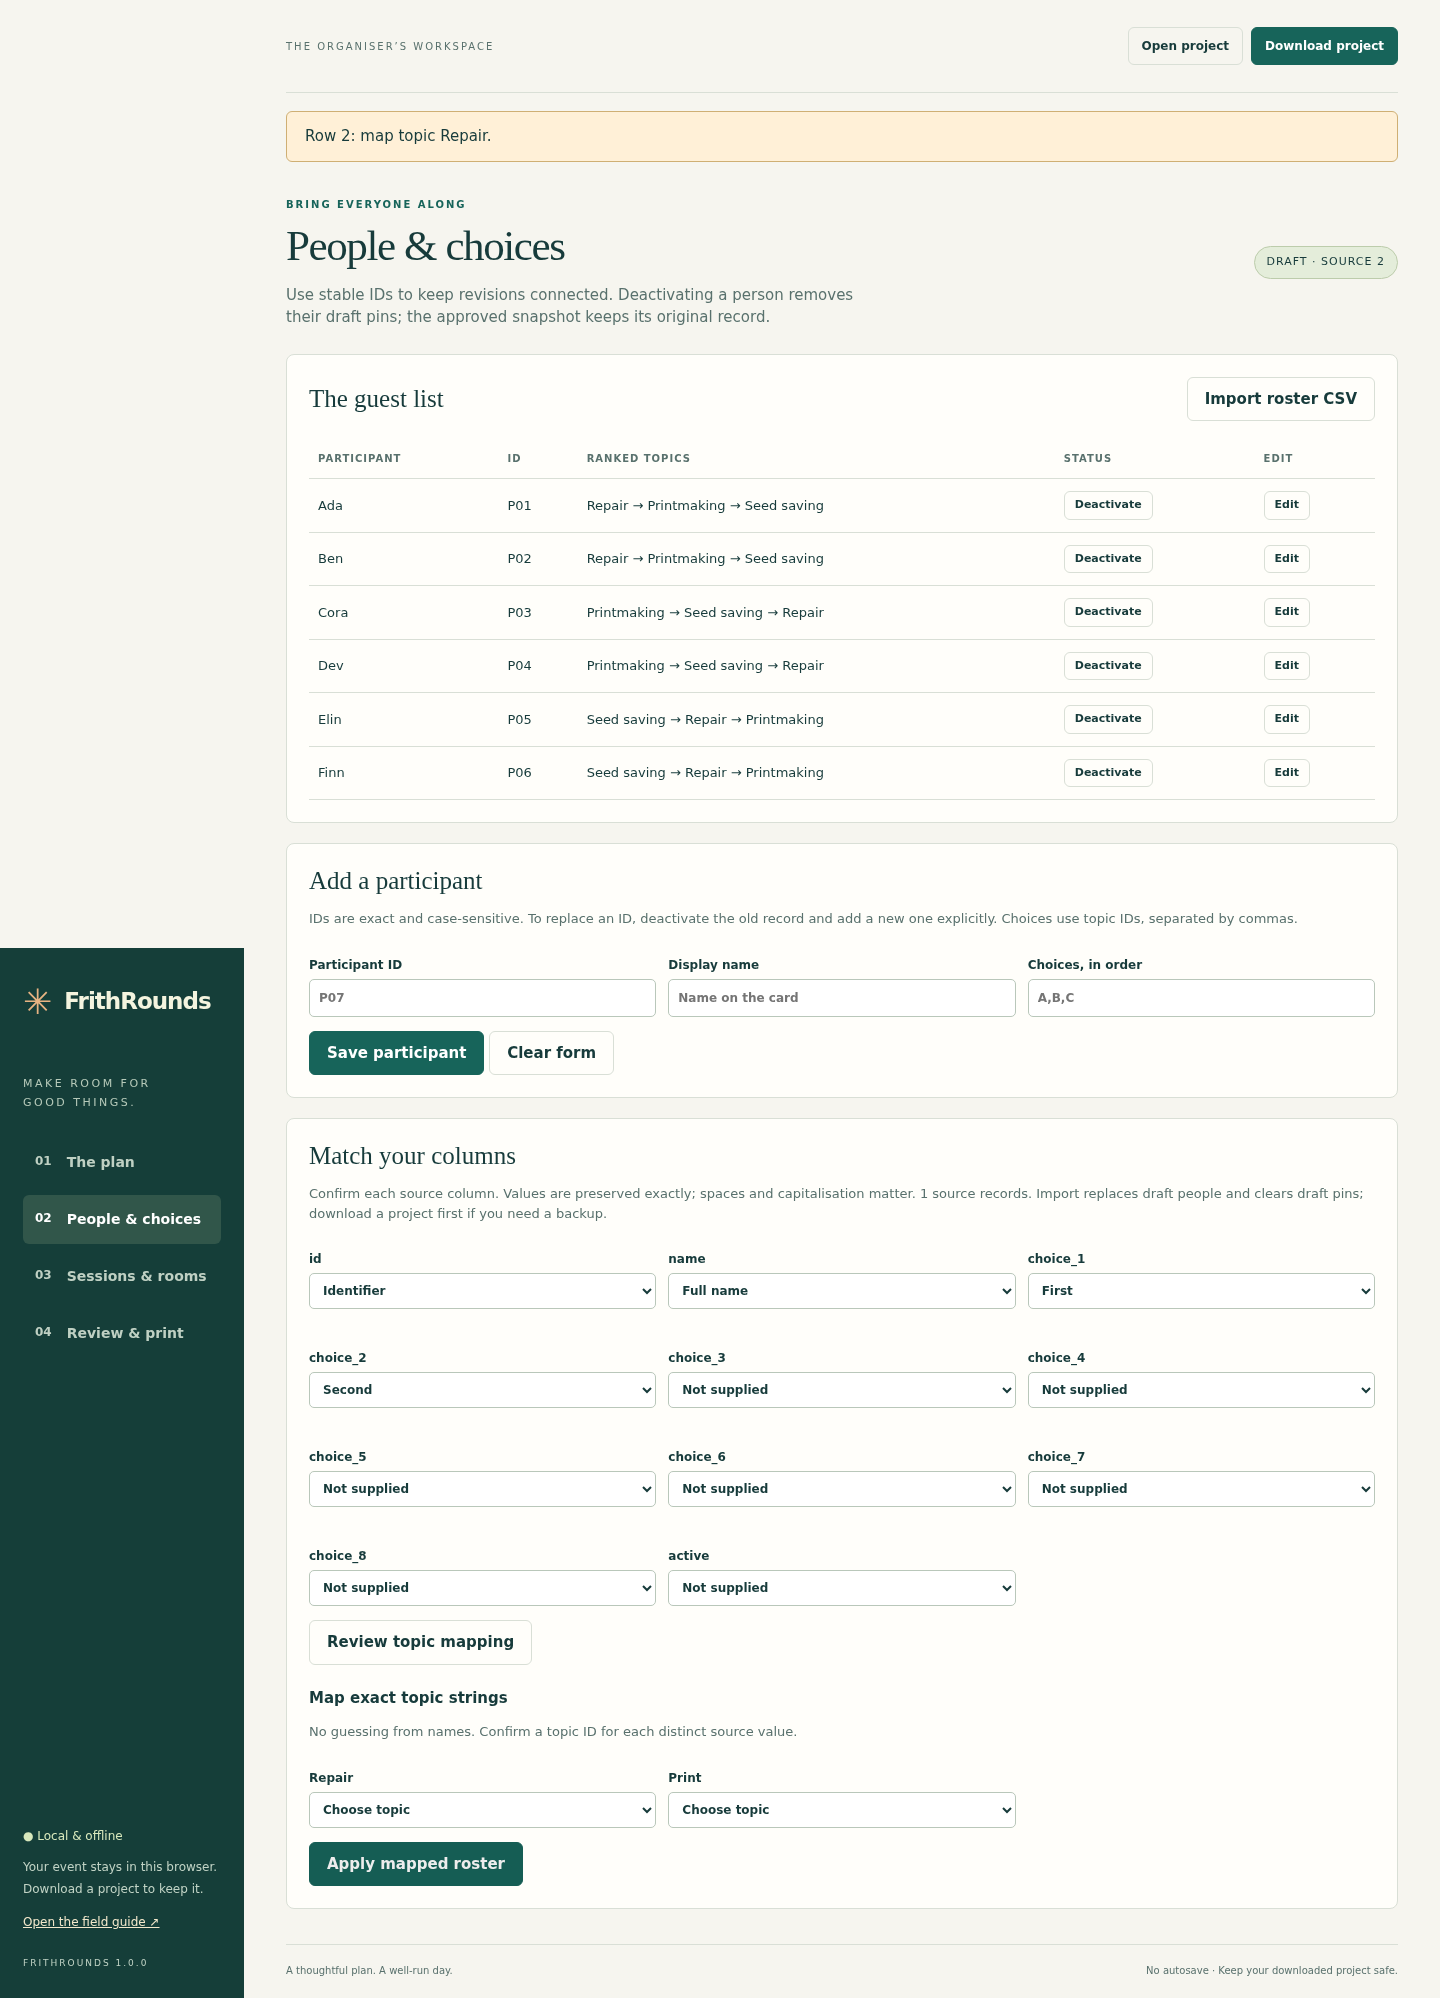This screenshot has height=1998, width=1440.
Task: Open the choice_1 dropdown
Action: (1201, 1291)
